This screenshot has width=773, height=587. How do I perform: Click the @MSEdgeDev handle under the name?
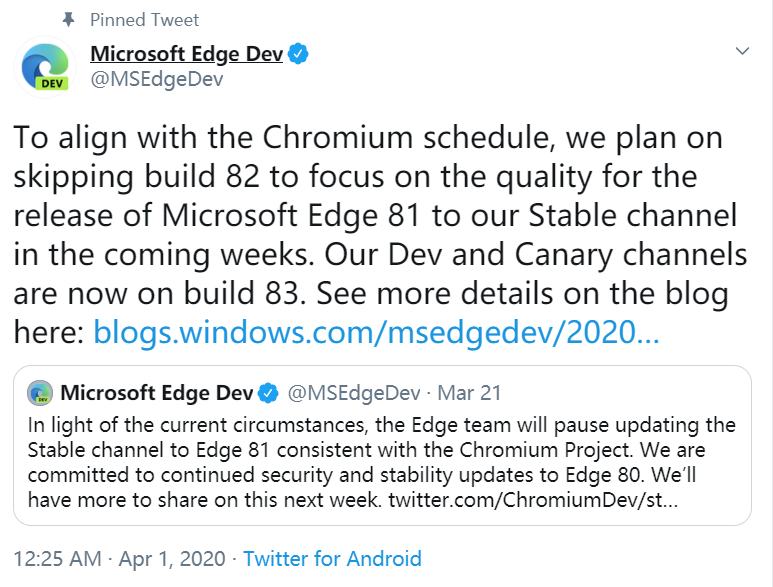click(157, 79)
